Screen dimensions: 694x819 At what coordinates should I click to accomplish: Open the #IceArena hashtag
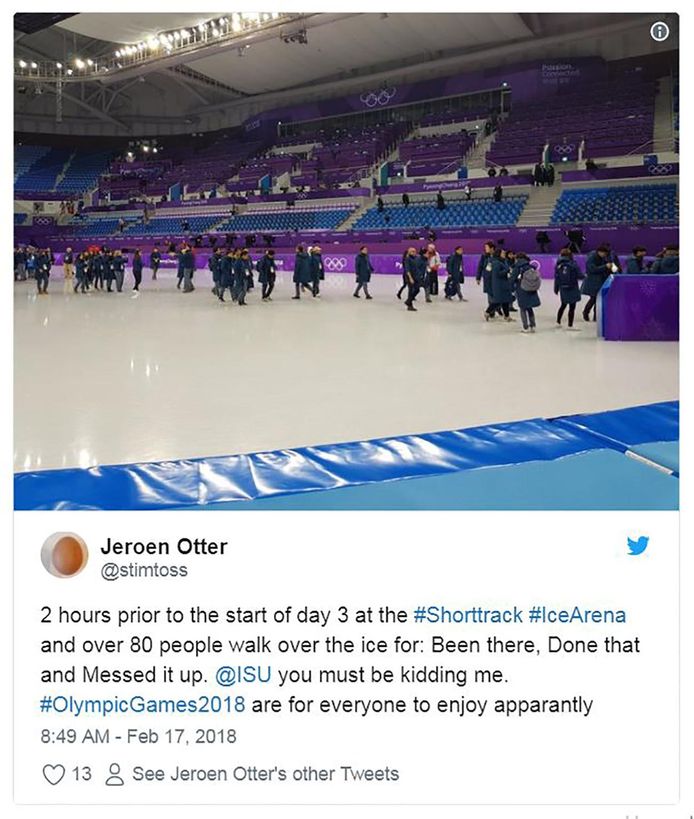pos(577,615)
